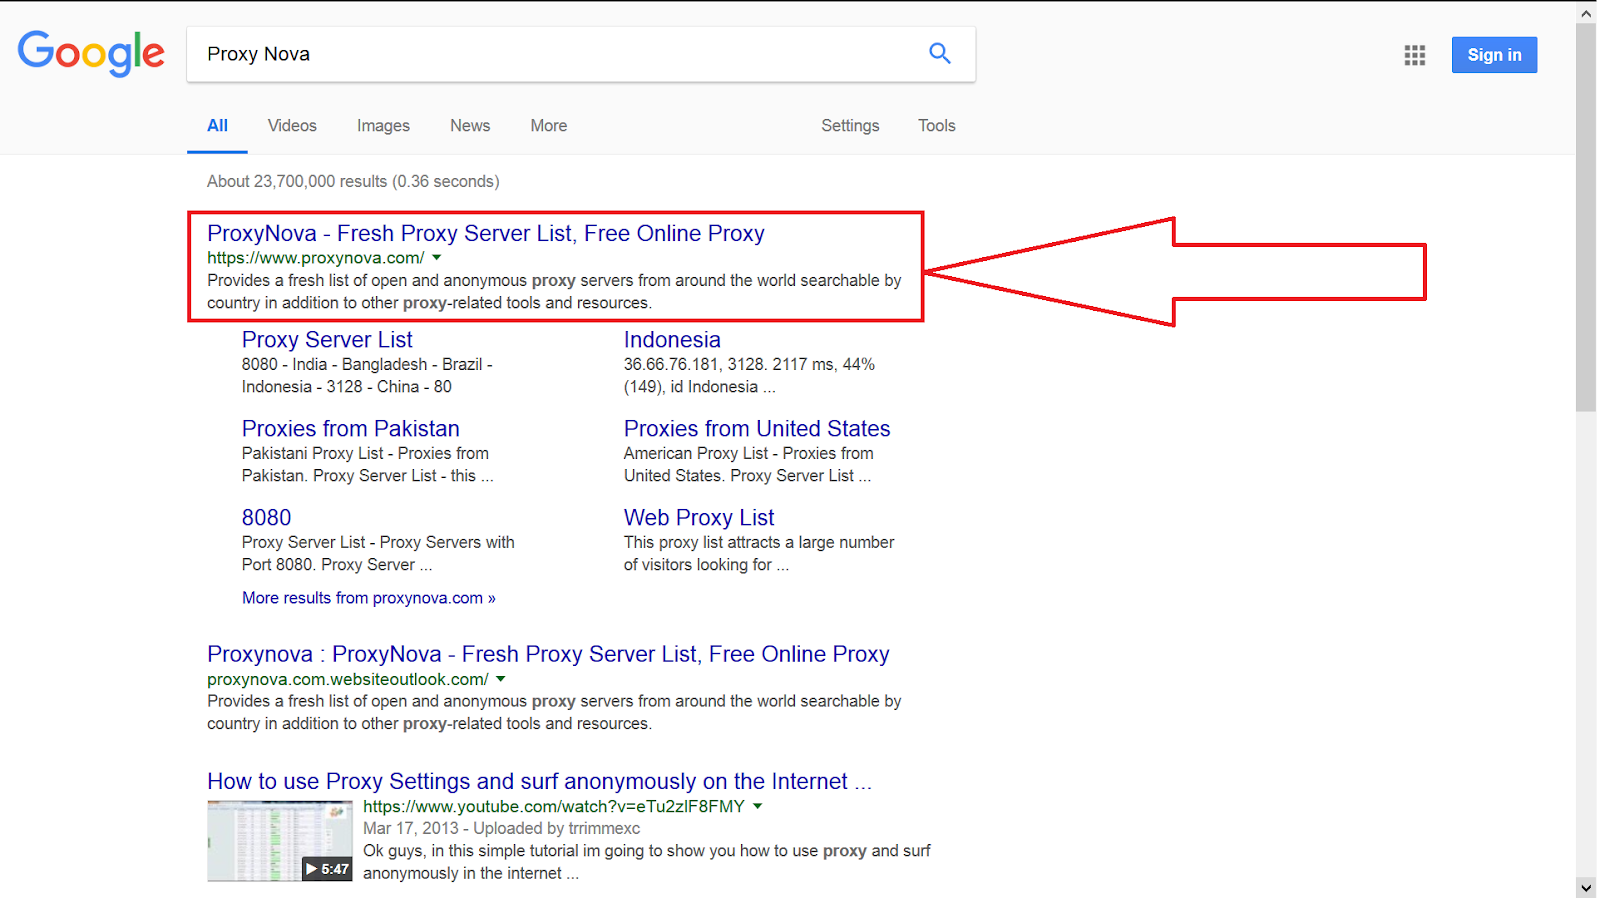Open the Settings menu
This screenshot has height=898, width=1600.
(850, 126)
